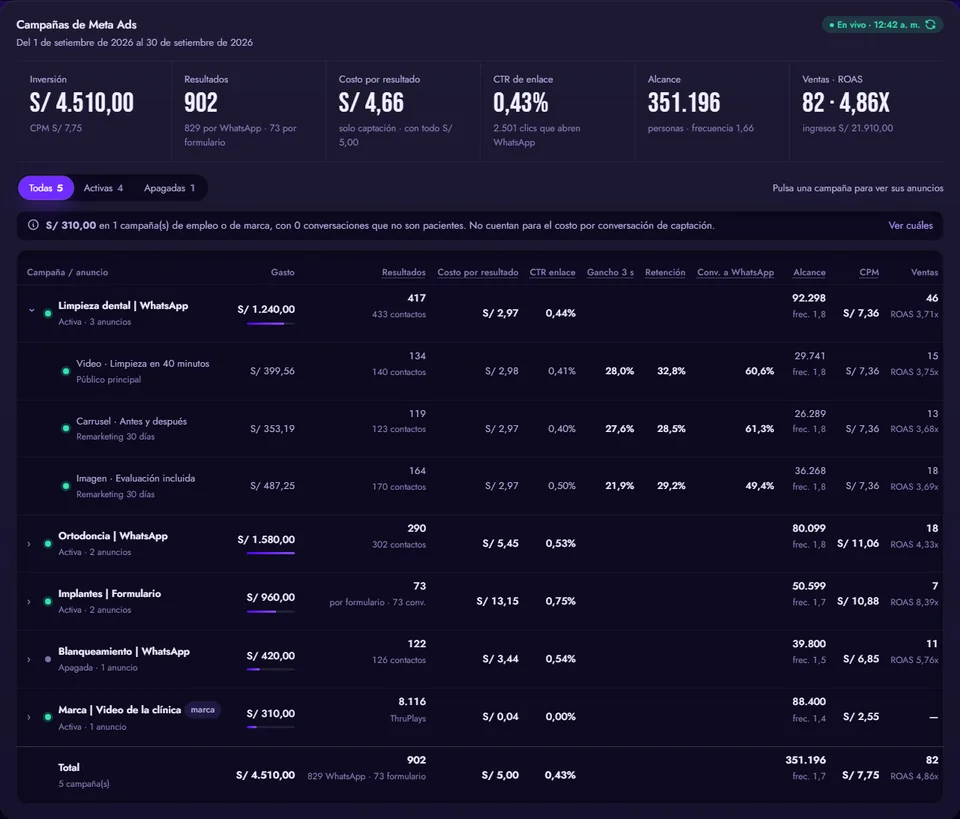The image size is (960, 819).
Task: Open the Ver cuáles link
Action: tap(910, 225)
